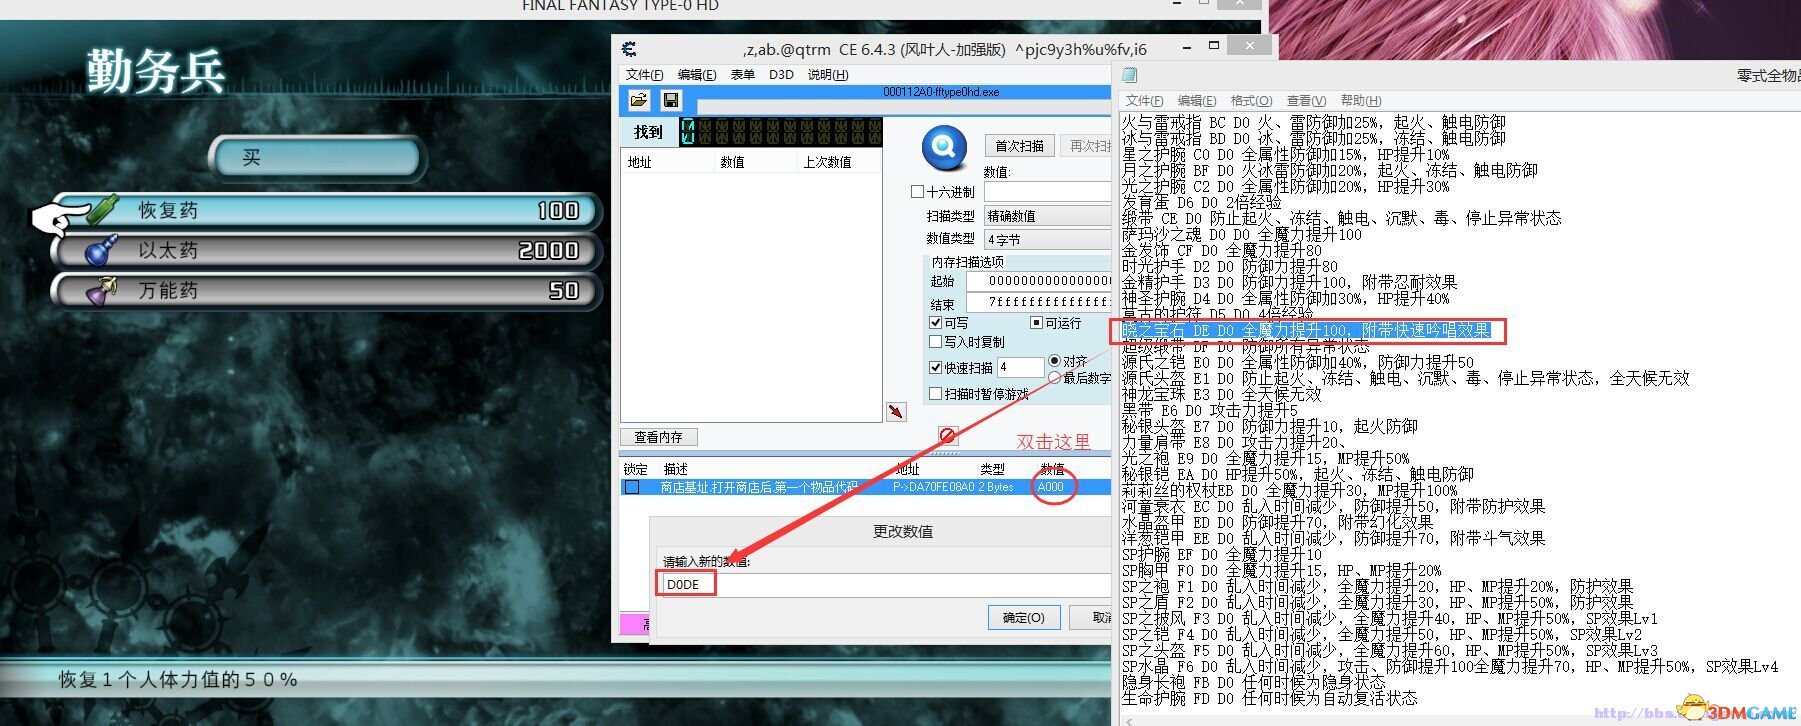Open Cheat Engine 编辑(E) menu
This screenshot has width=1801, height=726.
[x=697, y=75]
